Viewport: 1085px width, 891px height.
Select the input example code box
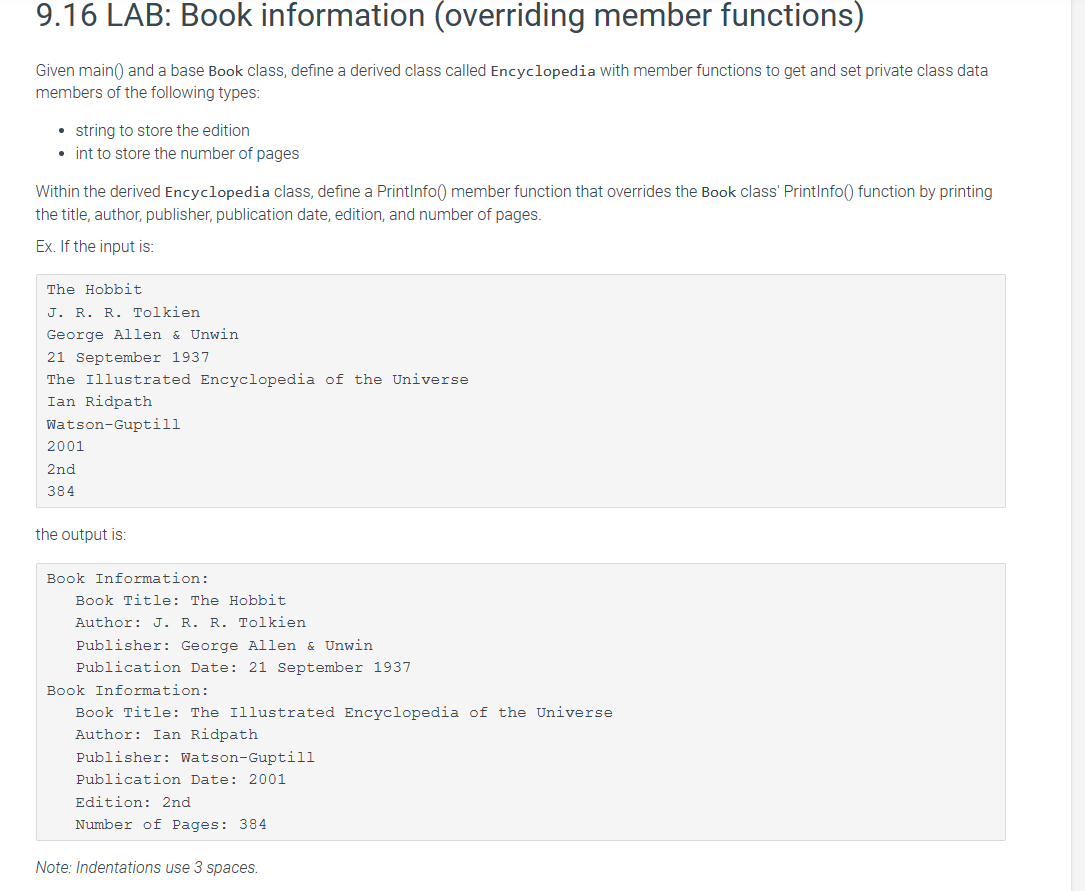point(520,390)
